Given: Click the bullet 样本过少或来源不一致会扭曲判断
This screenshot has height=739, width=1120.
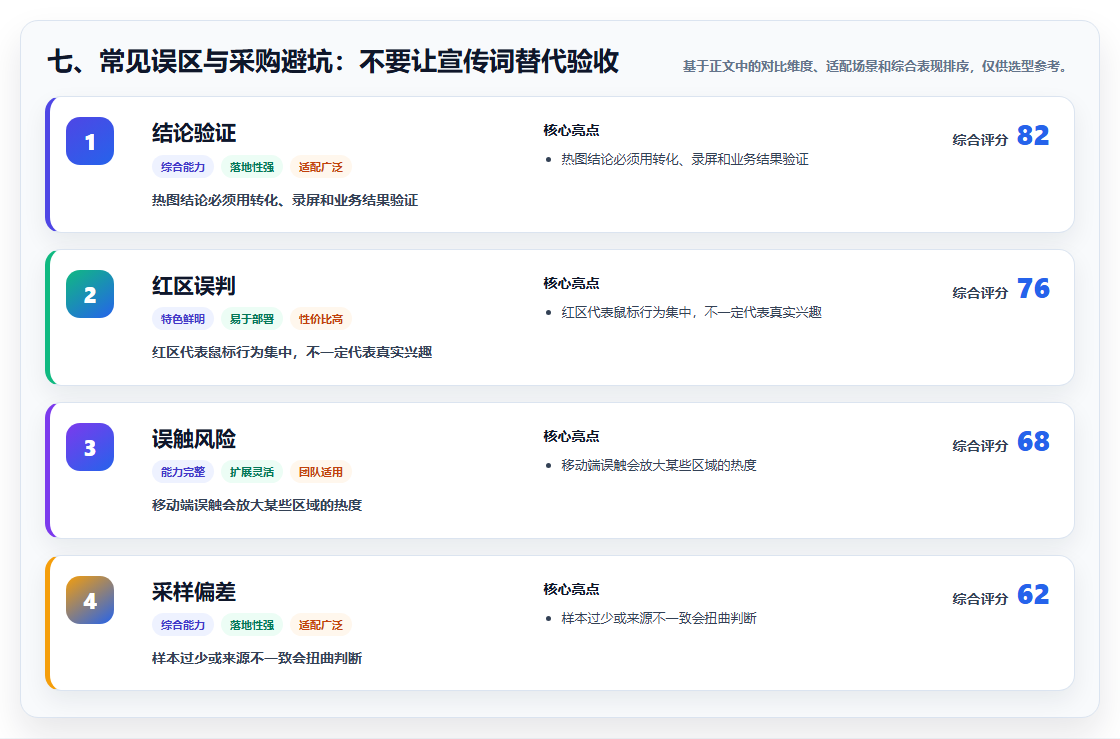Looking at the screenshot, I should point(658,618).
